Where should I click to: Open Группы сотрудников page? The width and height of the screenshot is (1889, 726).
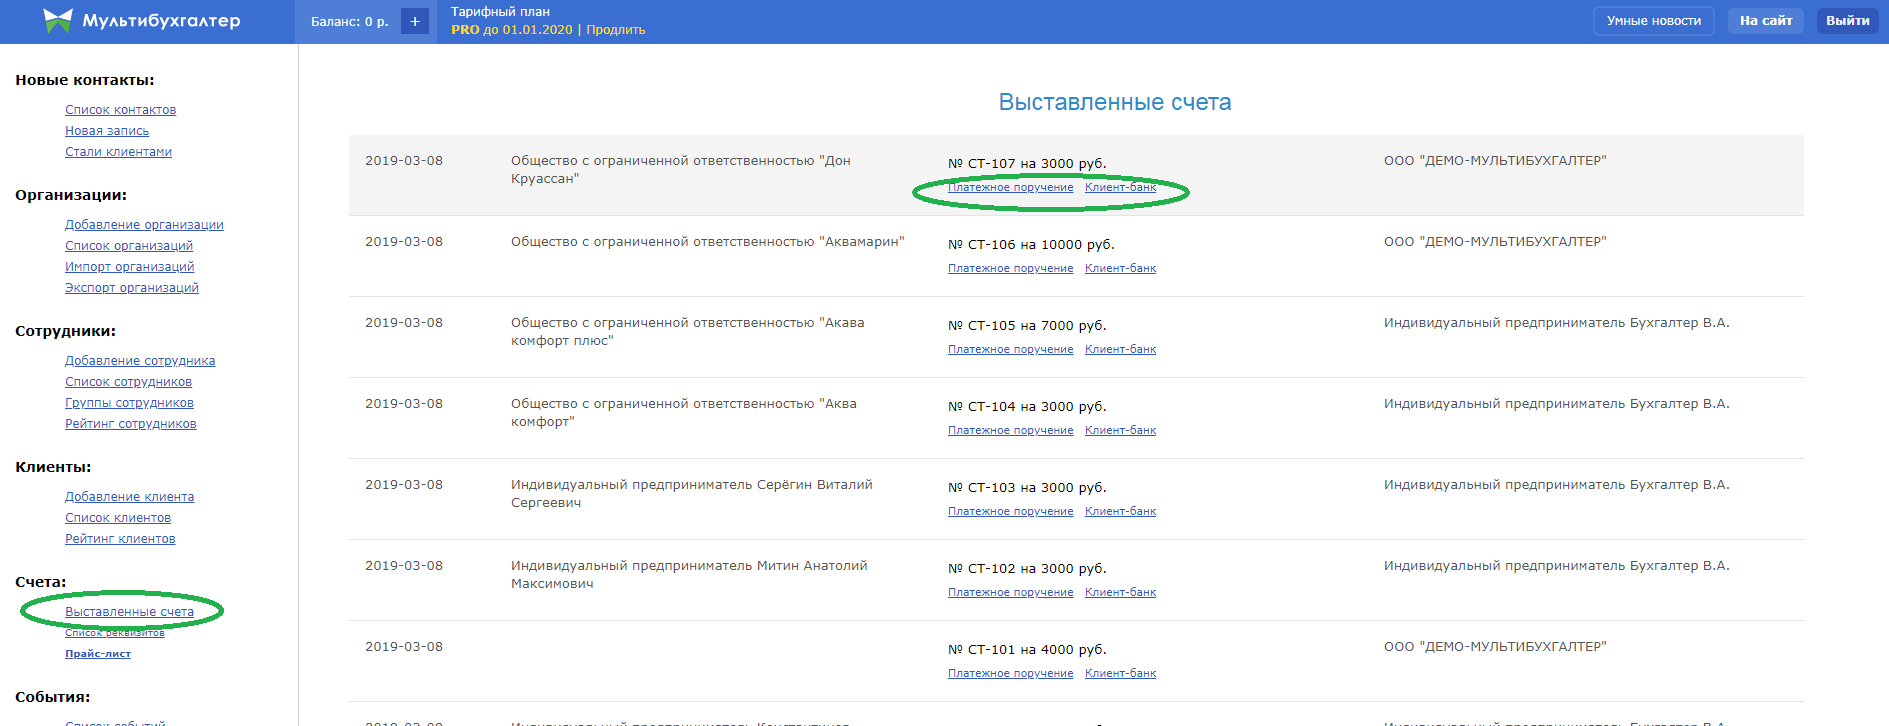pos(129,403)
